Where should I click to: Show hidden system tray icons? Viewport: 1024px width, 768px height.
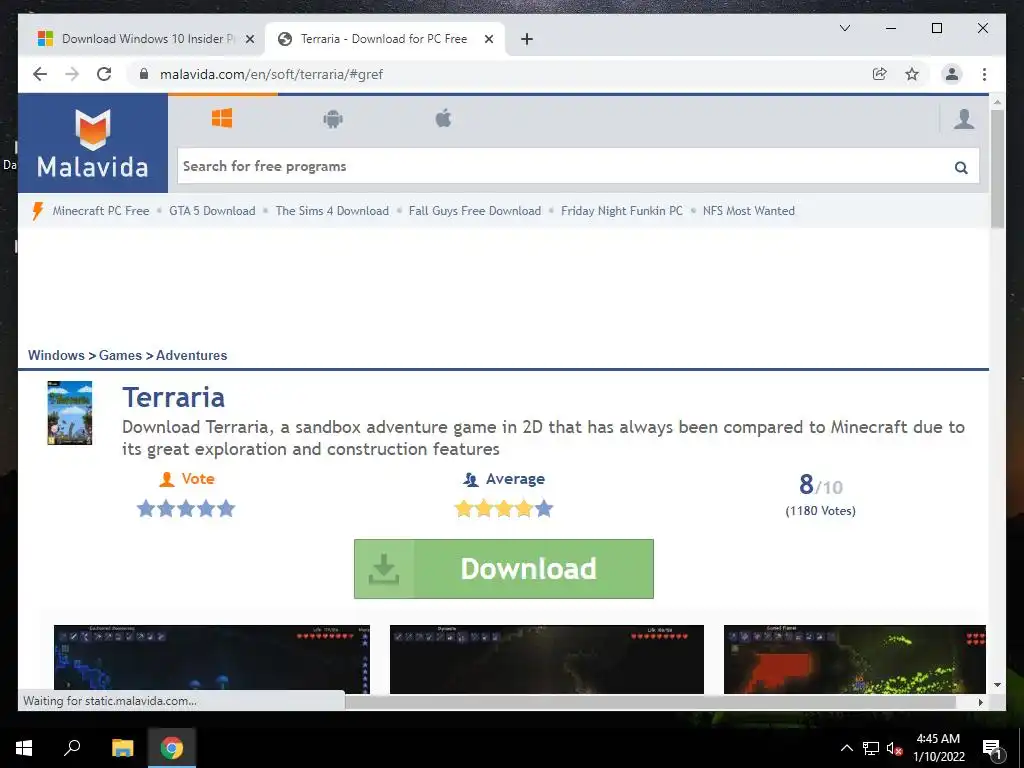846,748
